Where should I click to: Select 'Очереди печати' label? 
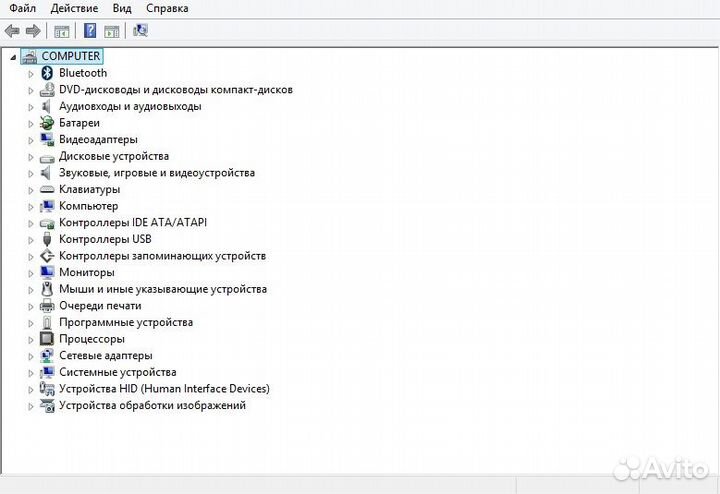[x=100, y=306]
